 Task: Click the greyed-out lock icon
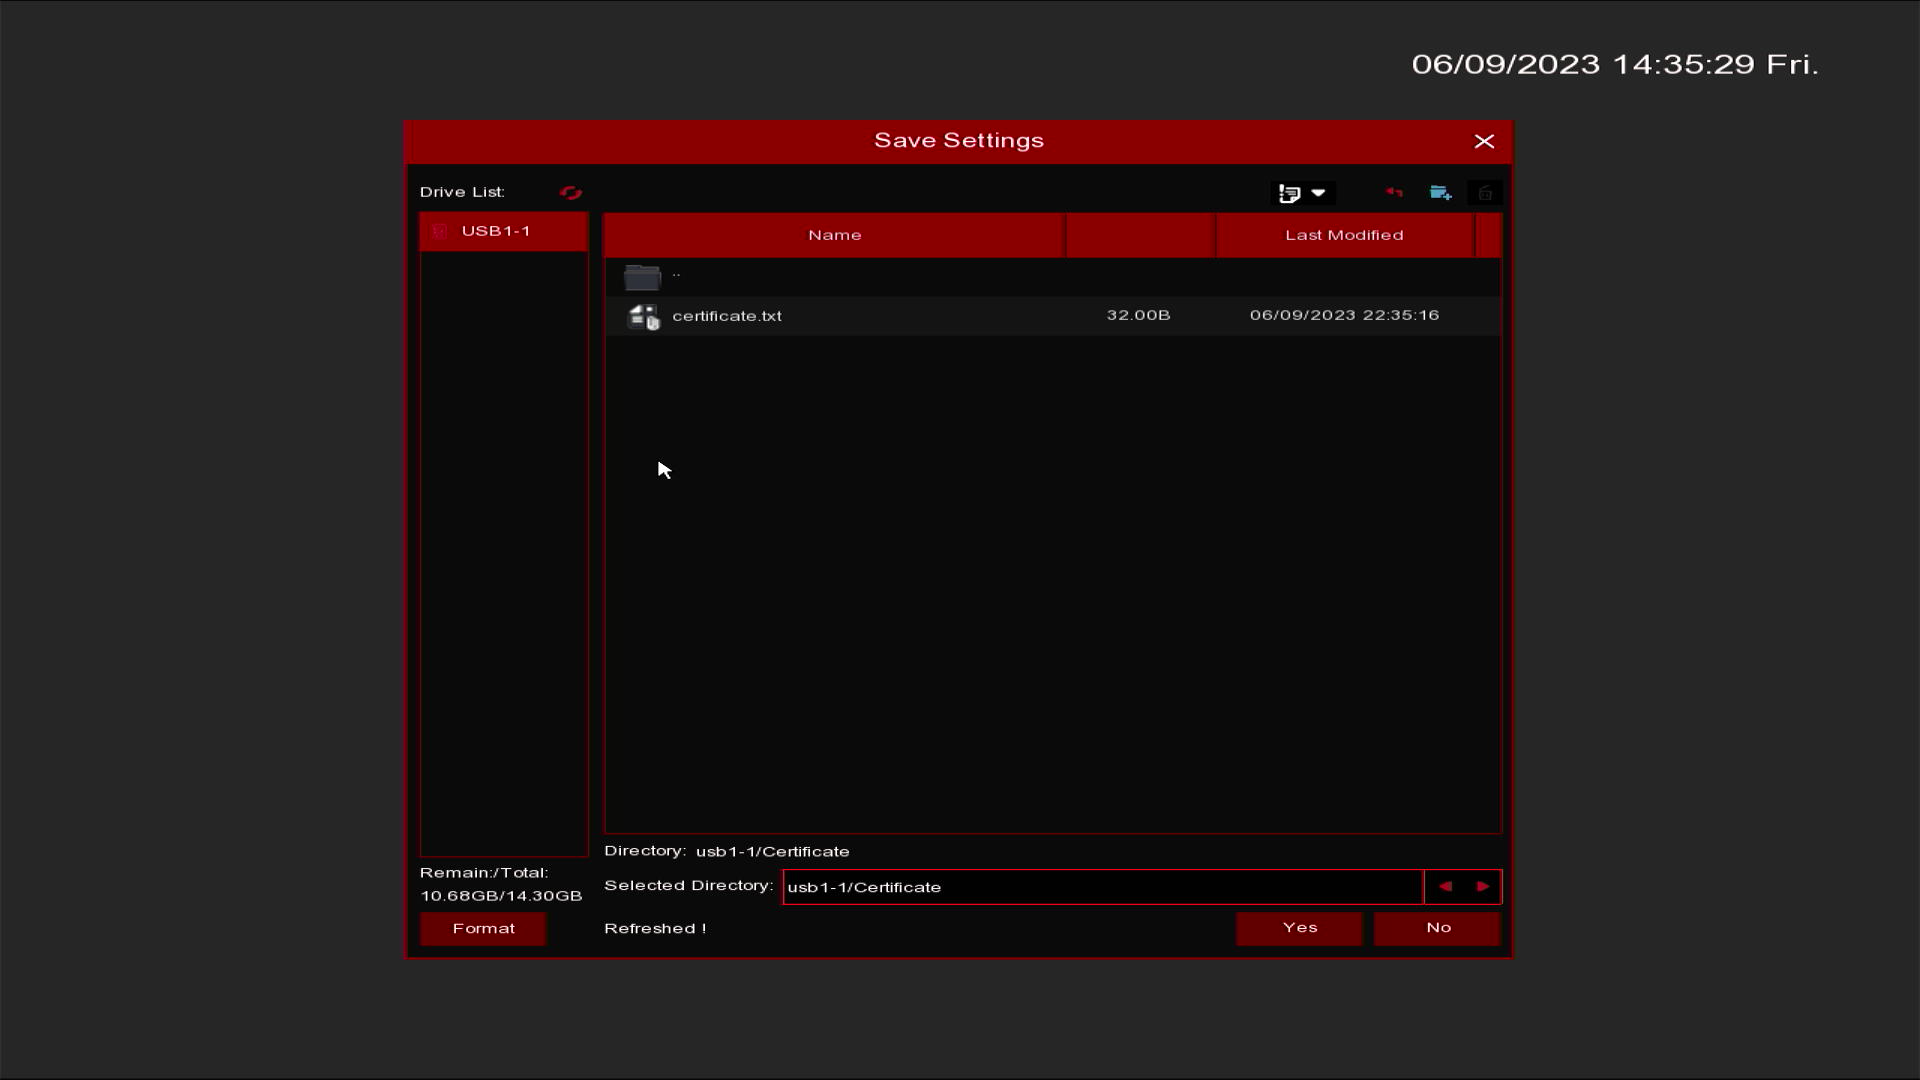pos(1485,193)
